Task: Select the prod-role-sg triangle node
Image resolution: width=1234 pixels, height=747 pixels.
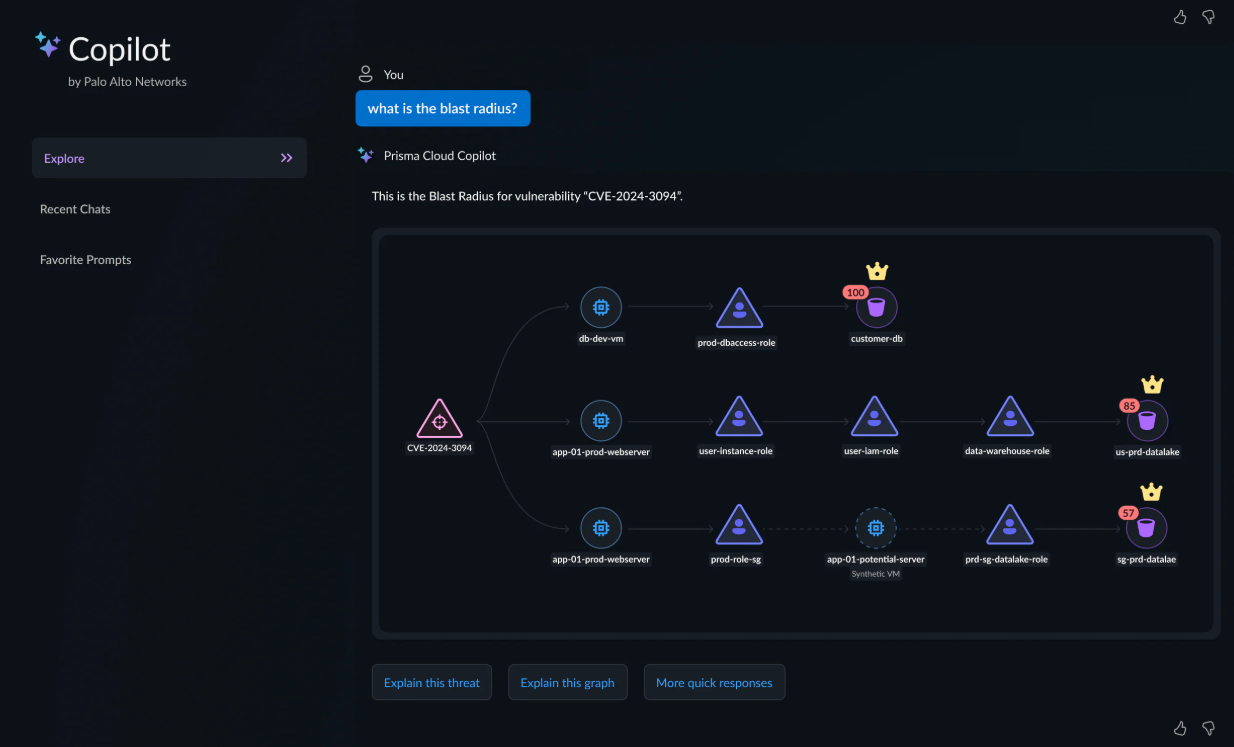Action: point(739,527)
